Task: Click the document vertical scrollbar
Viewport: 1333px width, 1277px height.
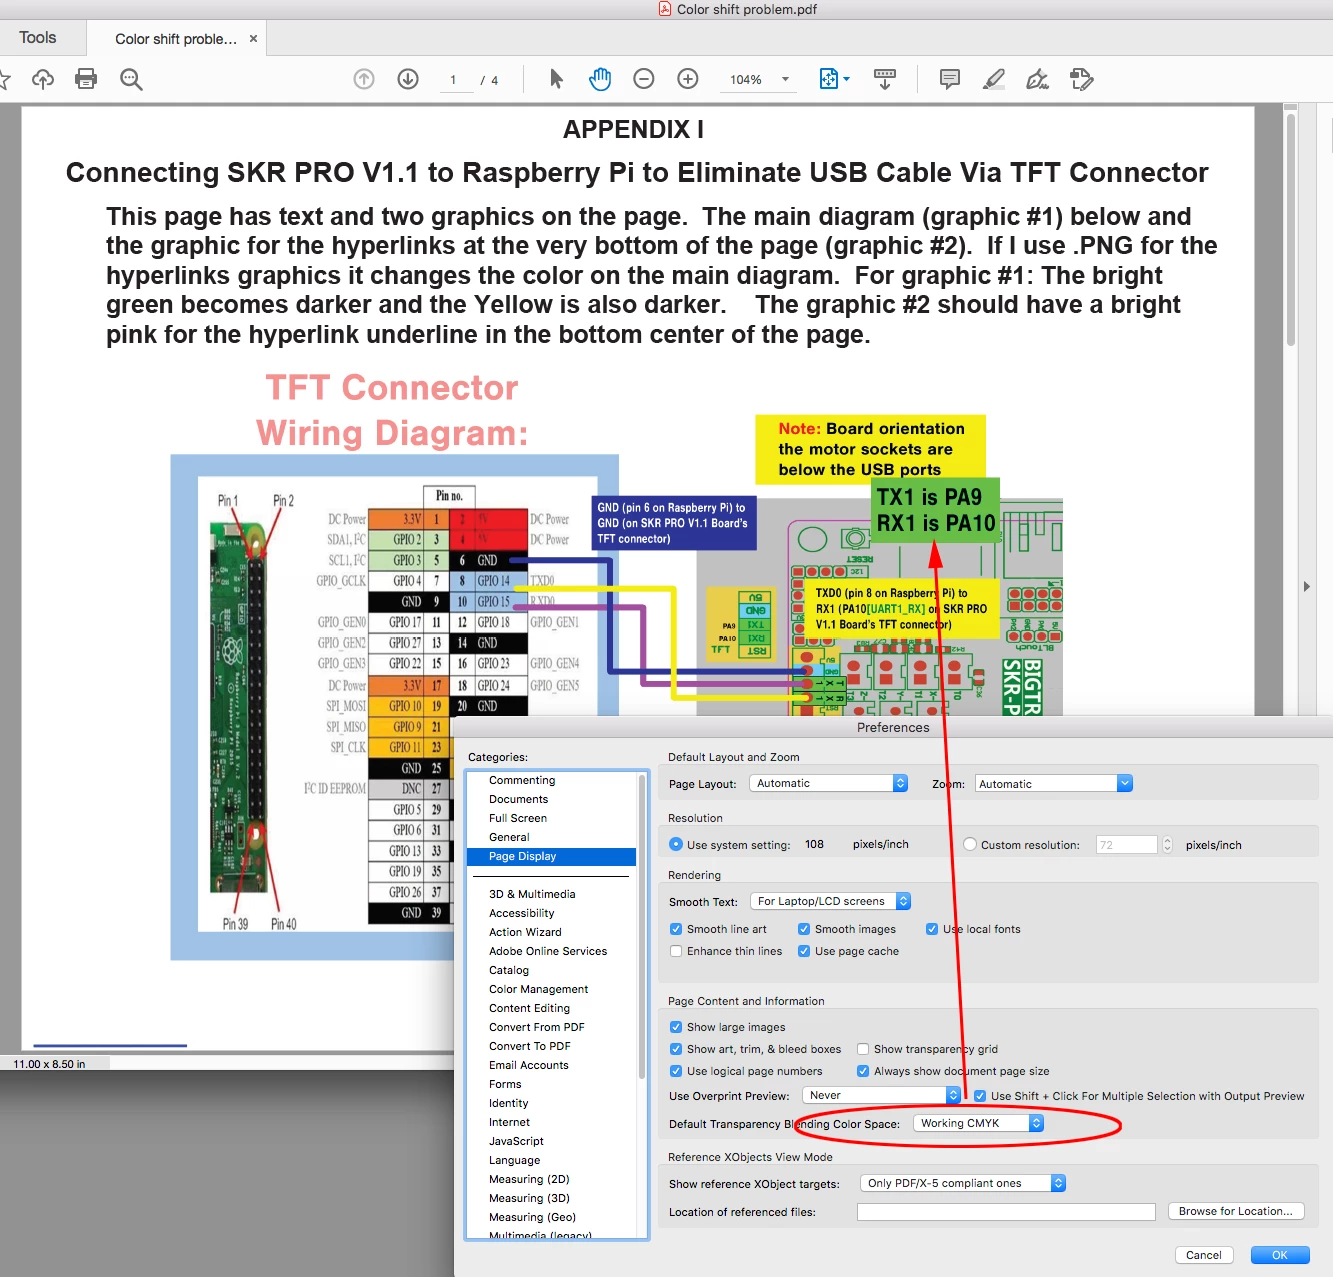Action: pyautogui.click(x=1291, y=230)
